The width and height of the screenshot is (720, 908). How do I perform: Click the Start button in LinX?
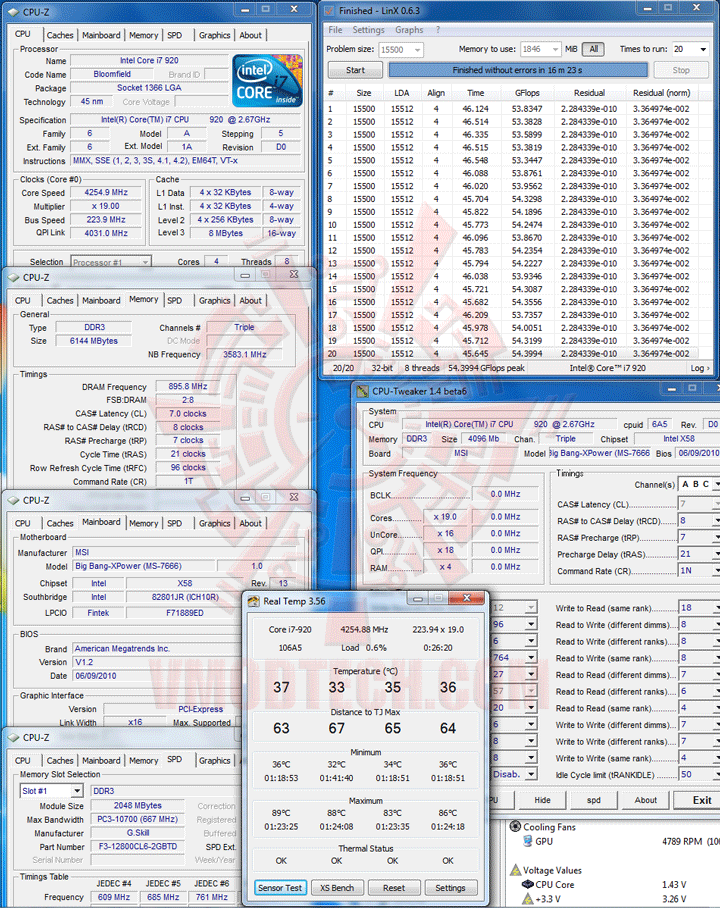pyautogui.click(x=355, y=70)
